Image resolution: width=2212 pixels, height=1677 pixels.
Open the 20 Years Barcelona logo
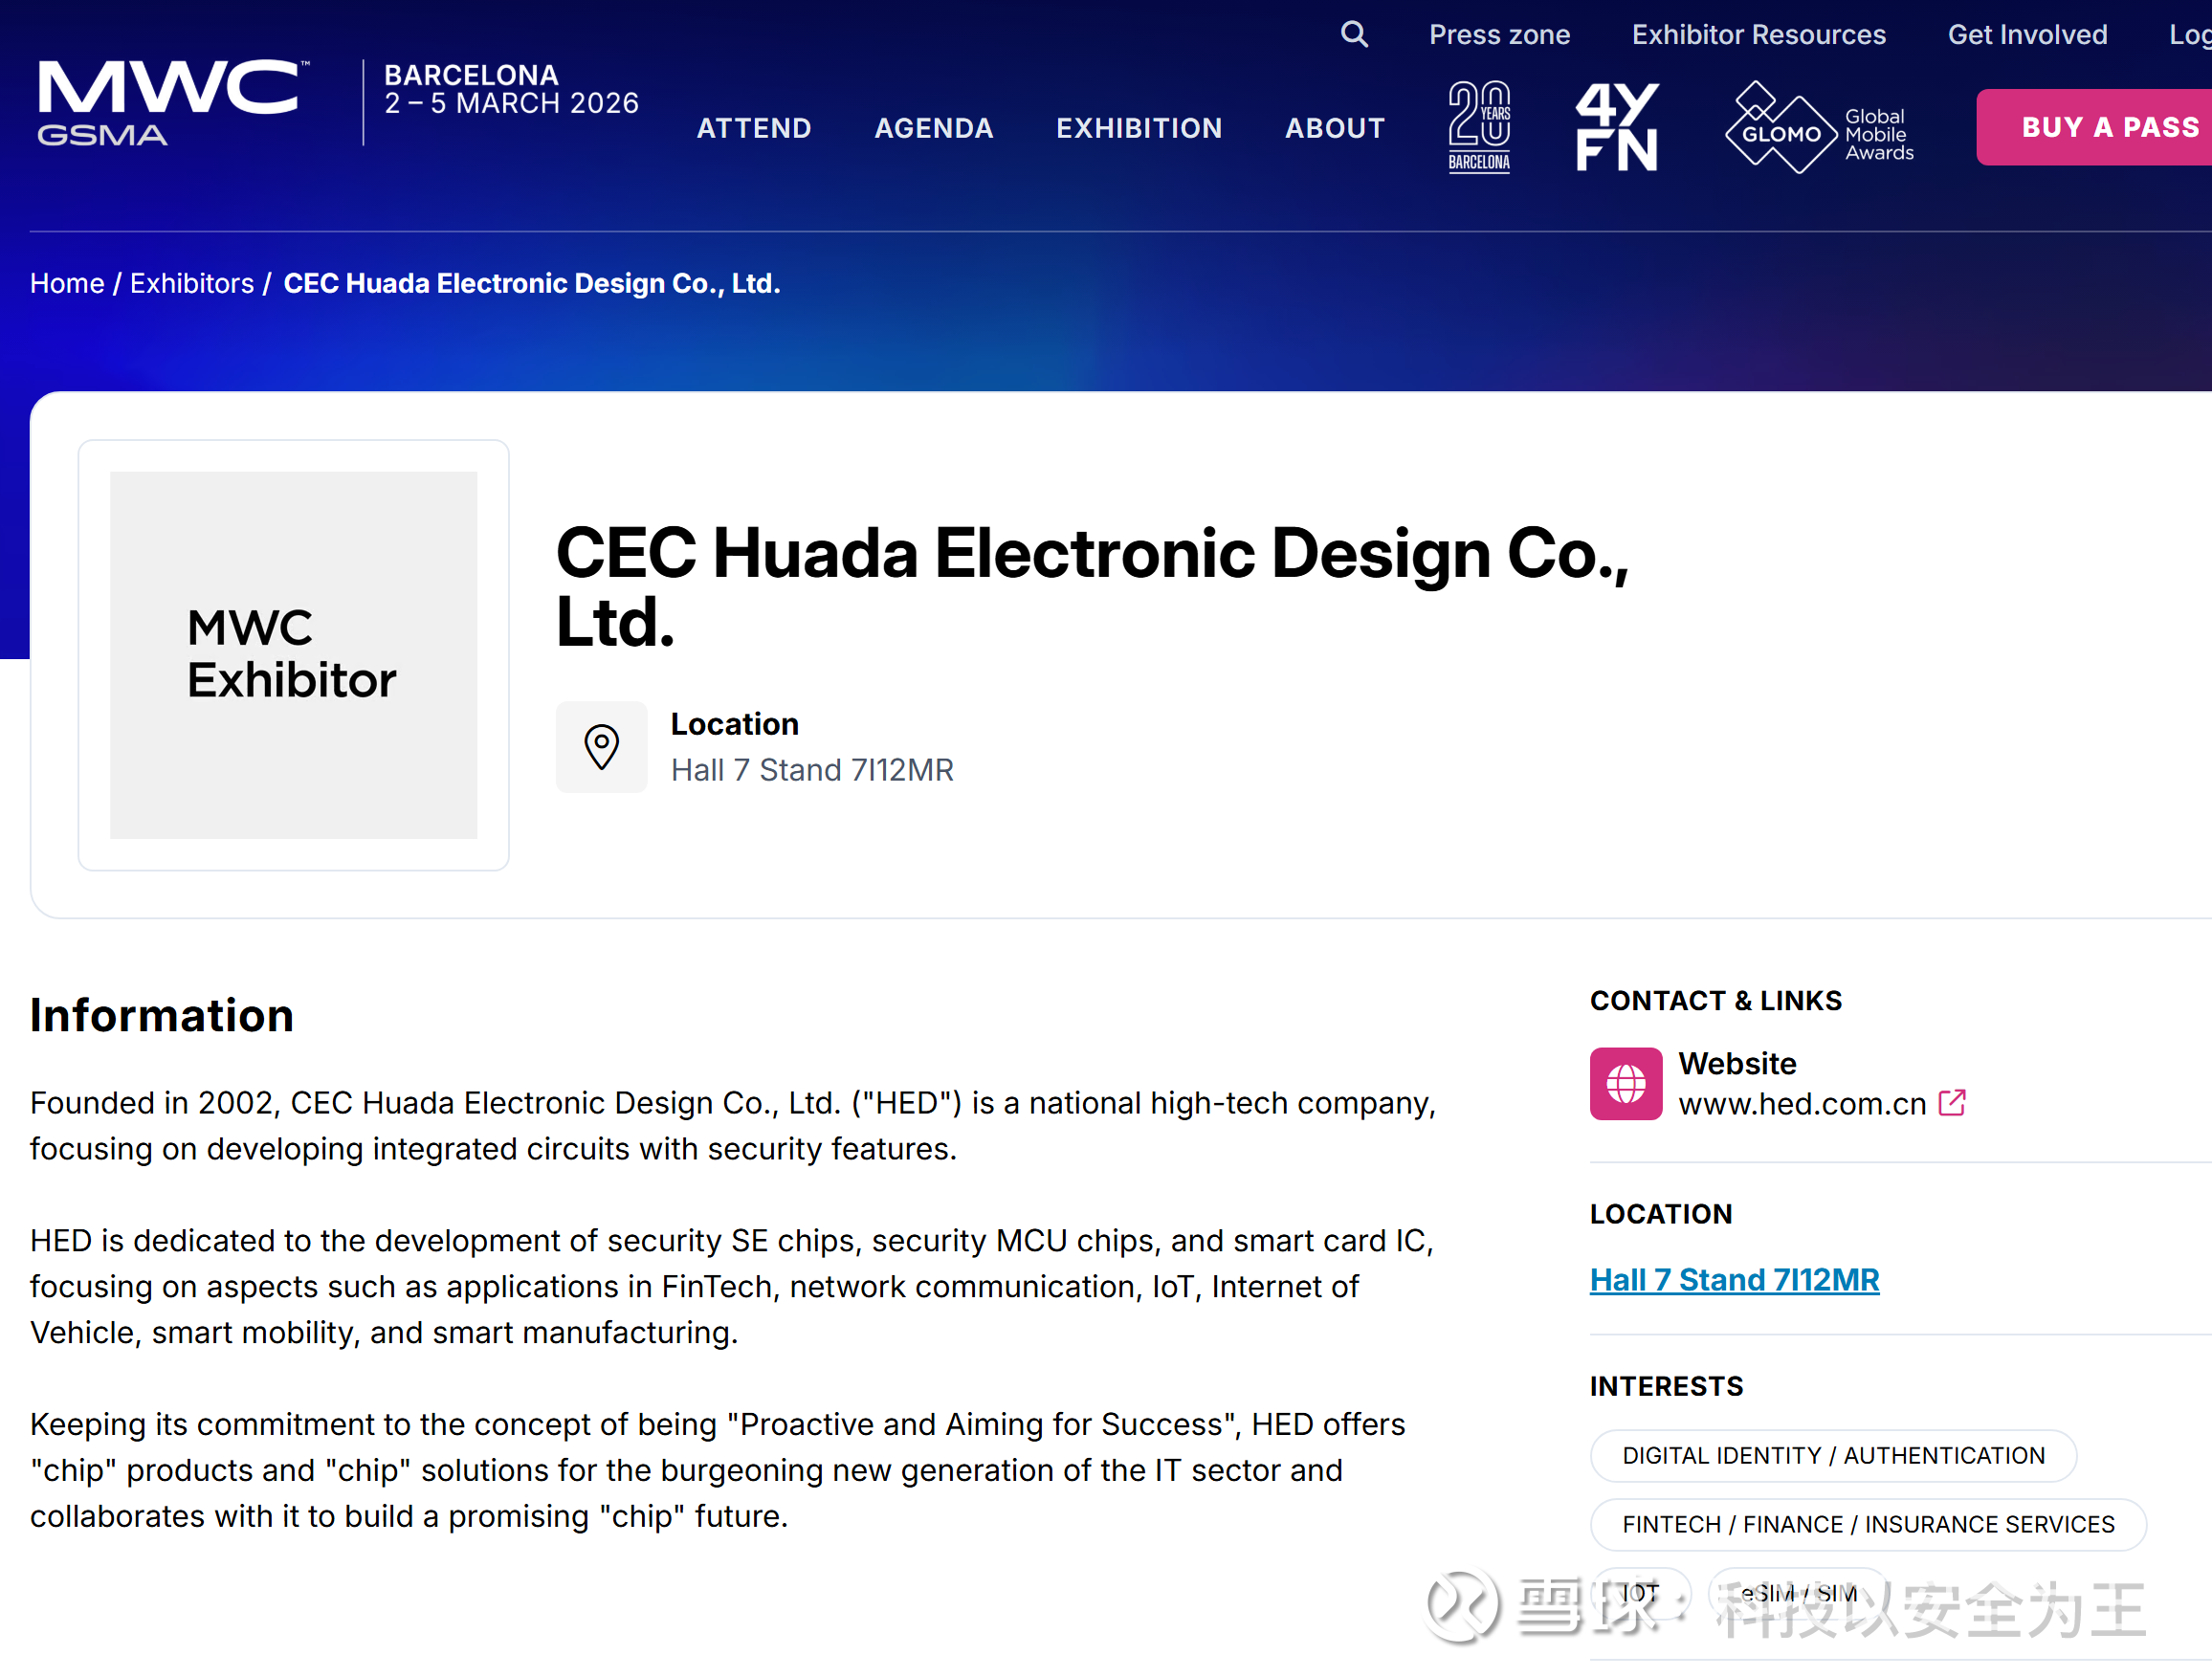click(1479, 127)
